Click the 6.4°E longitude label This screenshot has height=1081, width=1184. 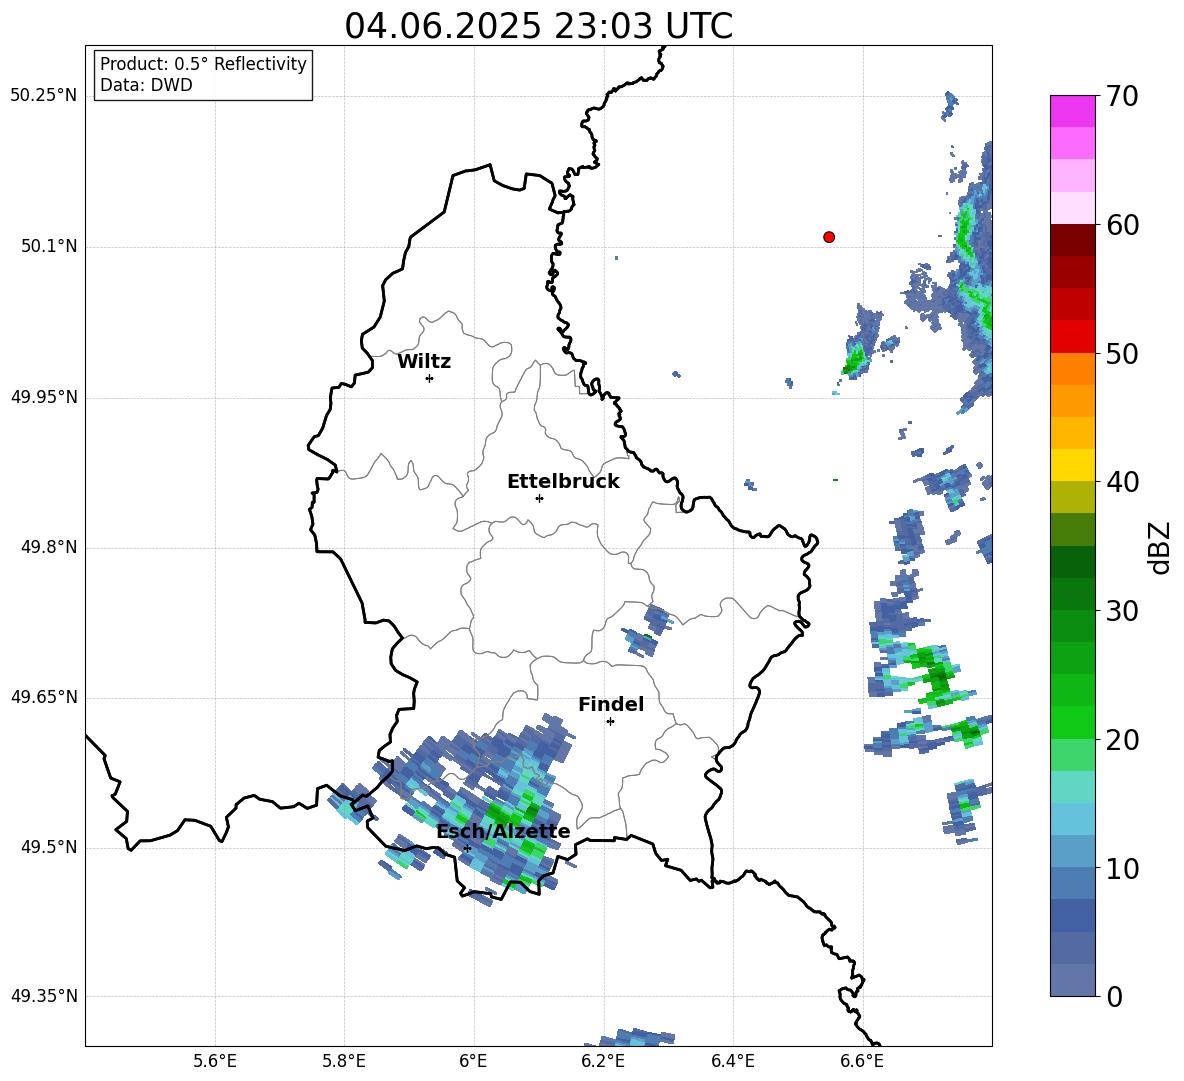(732, 1062)
